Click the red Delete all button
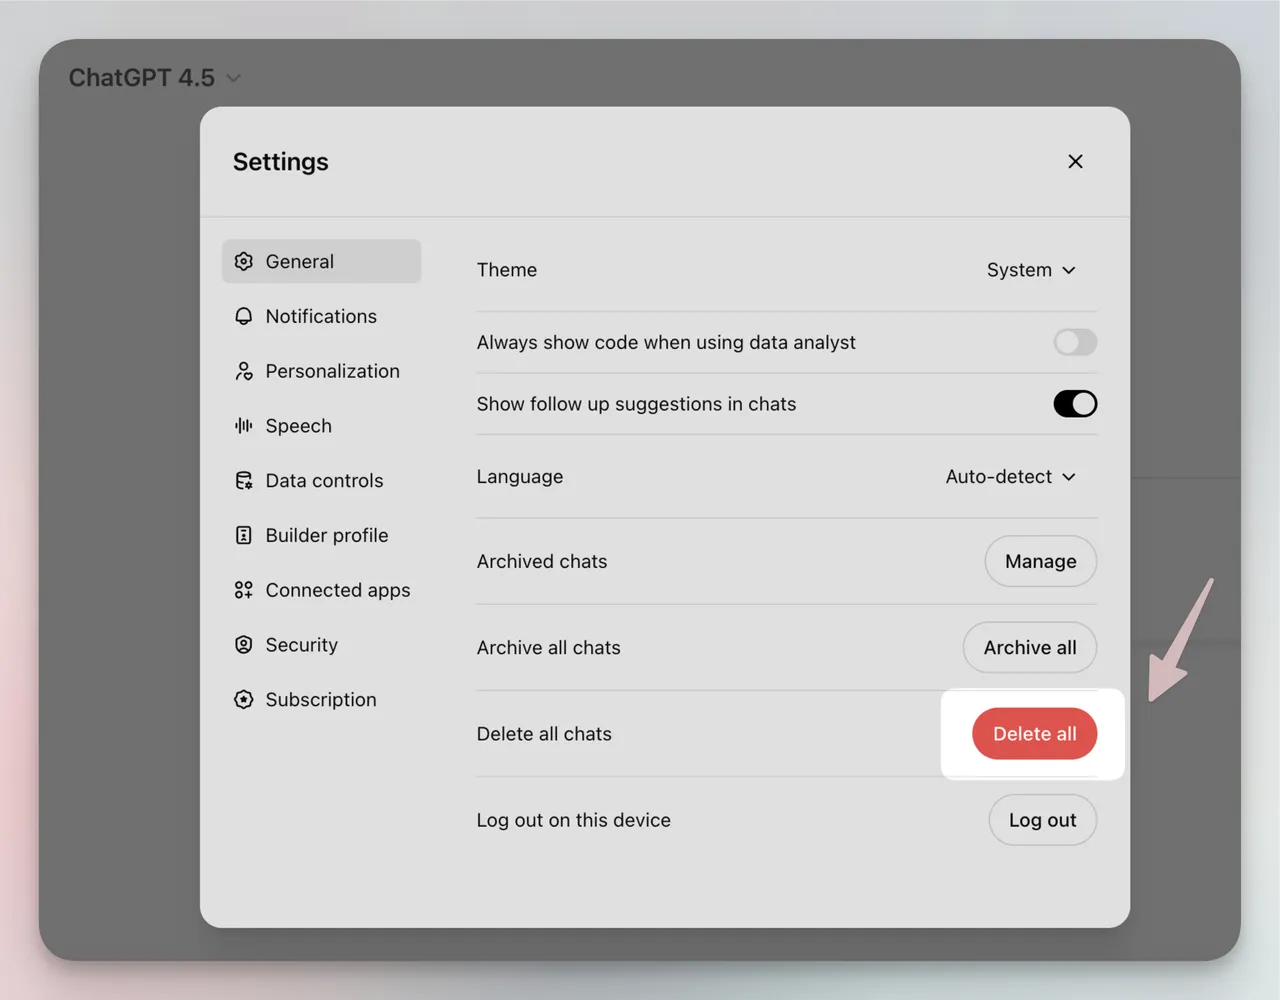1280x1000 pixels. pyautogui.click(x=1035, y=734)
